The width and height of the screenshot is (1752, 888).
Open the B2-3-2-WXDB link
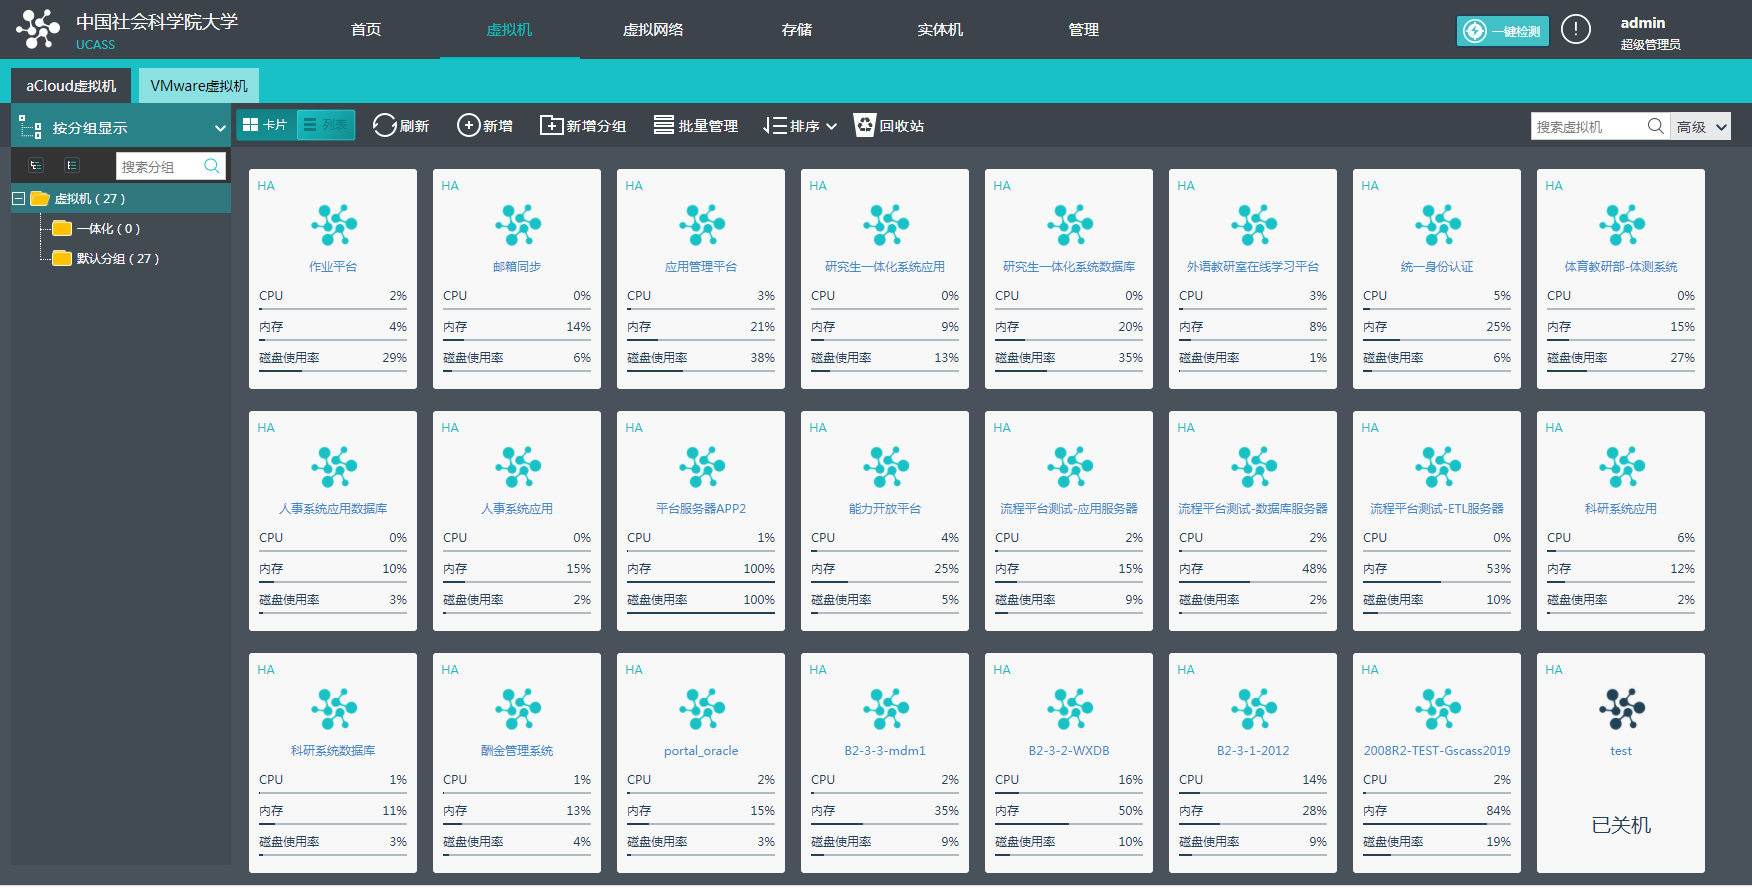click(1069, 751)
